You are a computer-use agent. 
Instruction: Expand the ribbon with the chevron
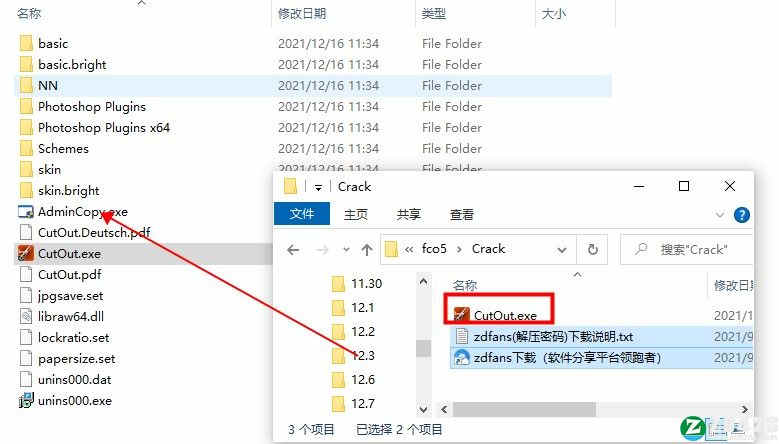pos(719,215)
